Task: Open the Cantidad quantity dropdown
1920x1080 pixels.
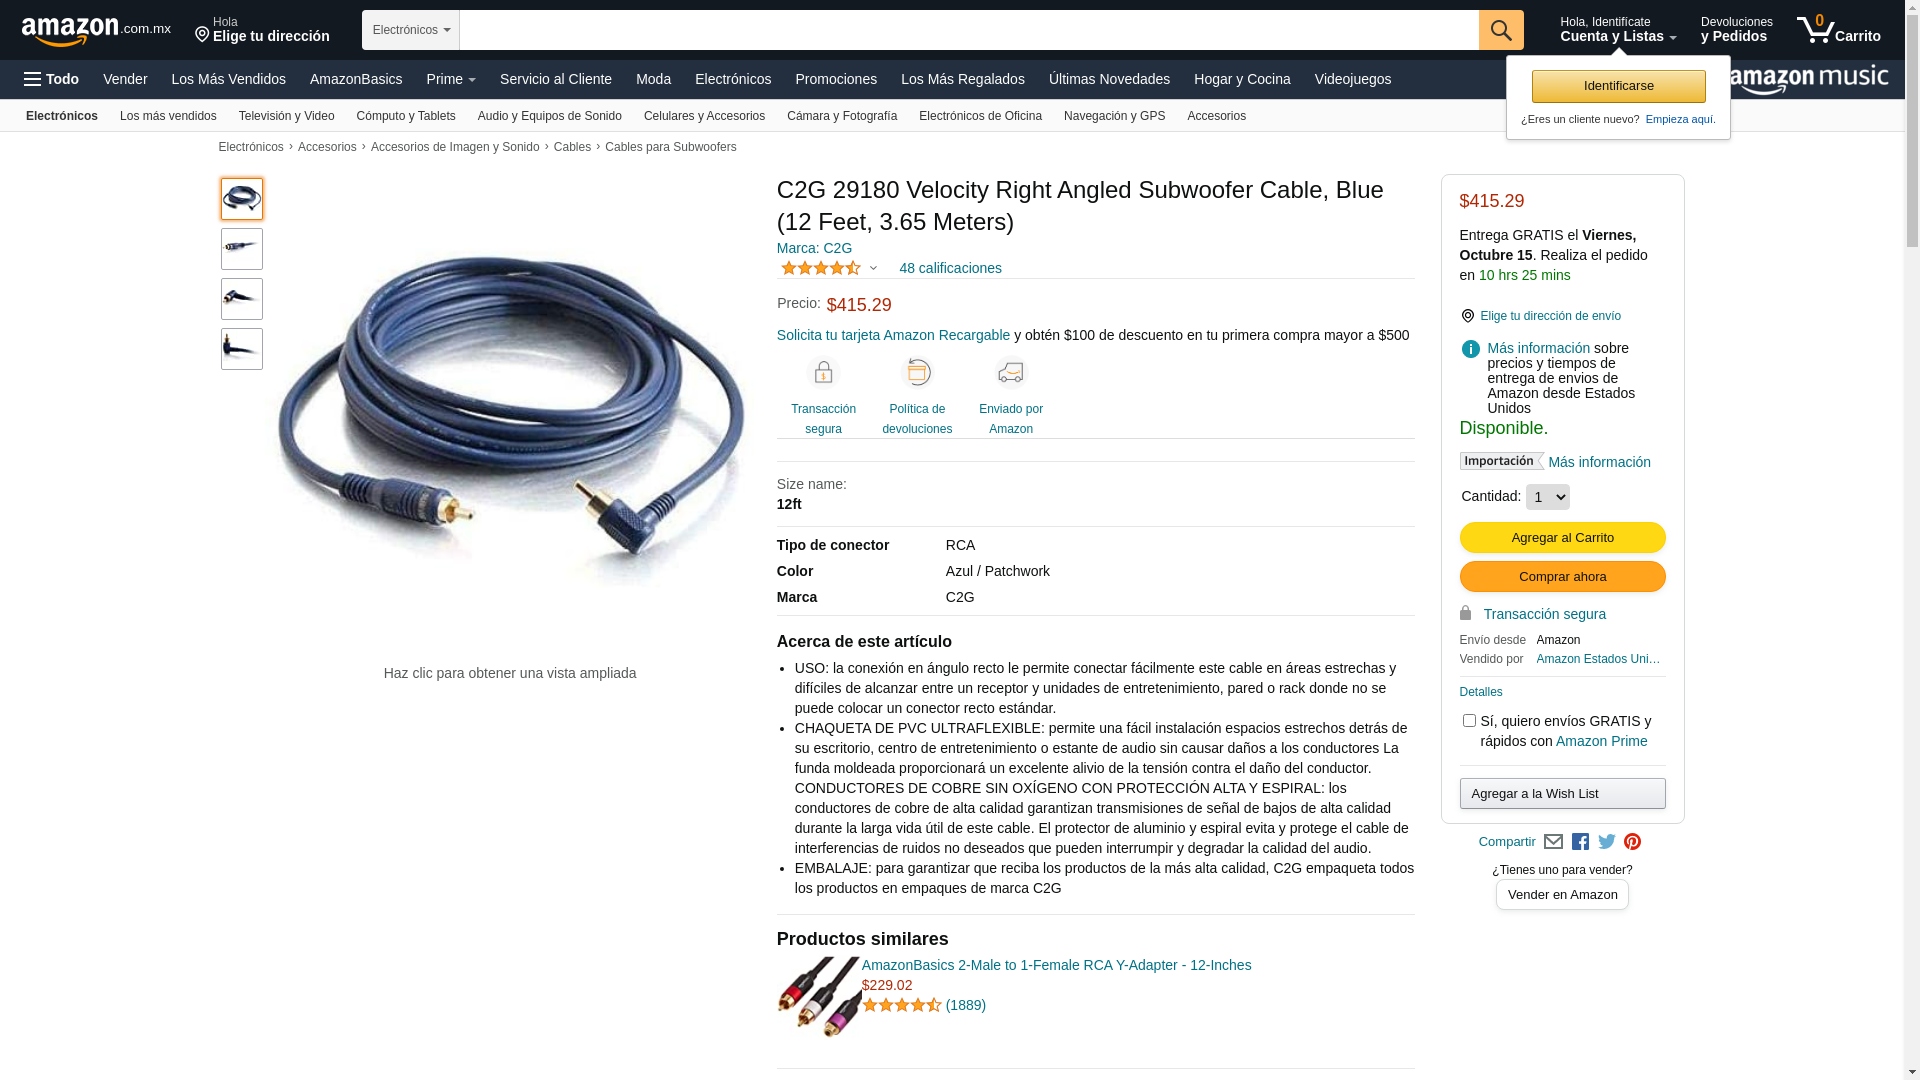Action: click(1547, 497)
